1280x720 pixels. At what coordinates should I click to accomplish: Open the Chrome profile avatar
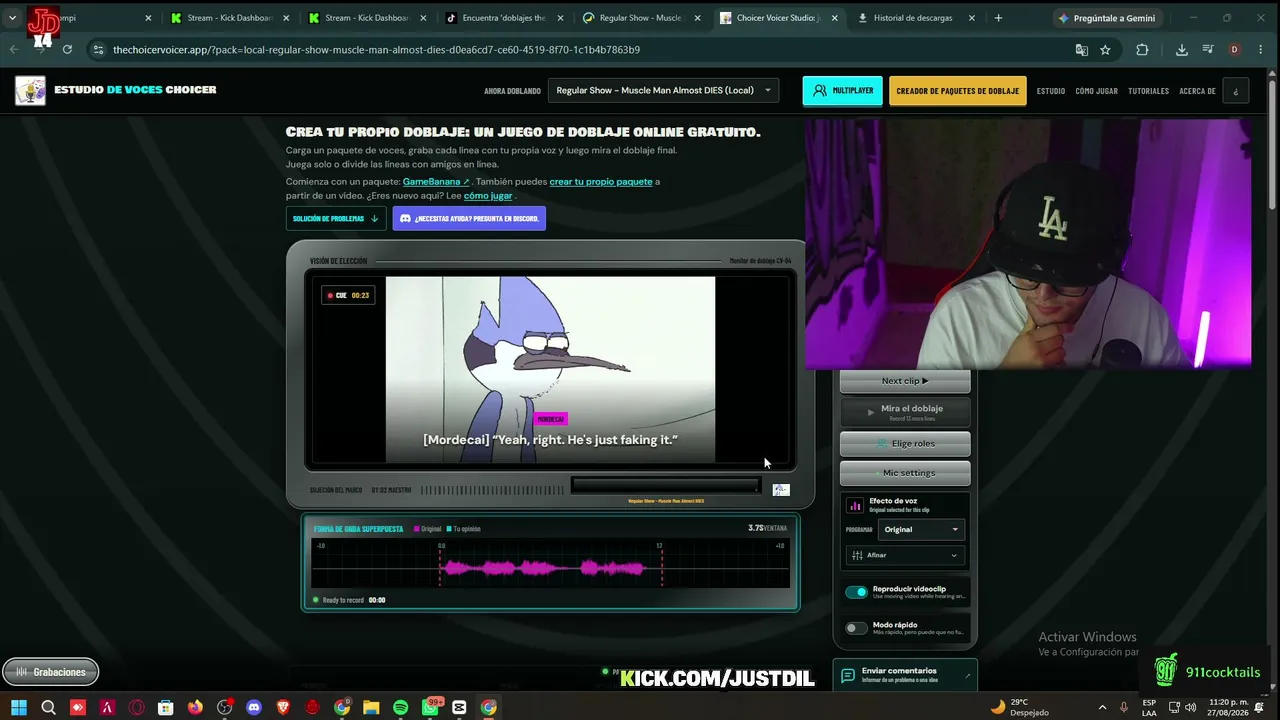pos(1234,49)
